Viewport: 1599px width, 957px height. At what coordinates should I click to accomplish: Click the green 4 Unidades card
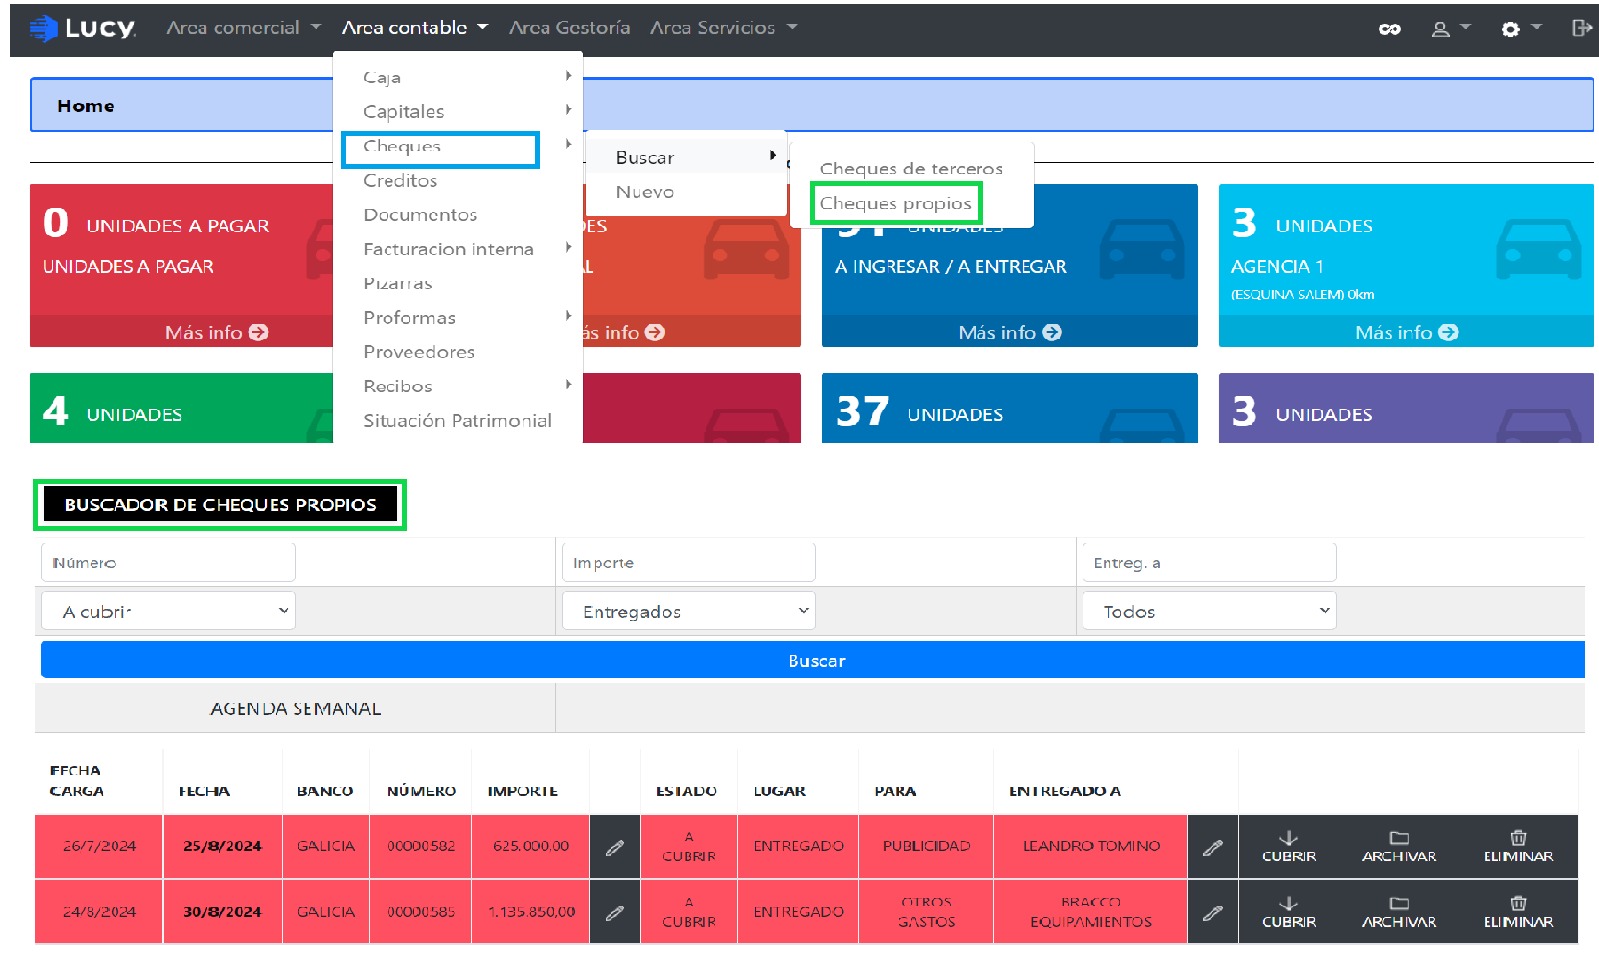(181, 408)
